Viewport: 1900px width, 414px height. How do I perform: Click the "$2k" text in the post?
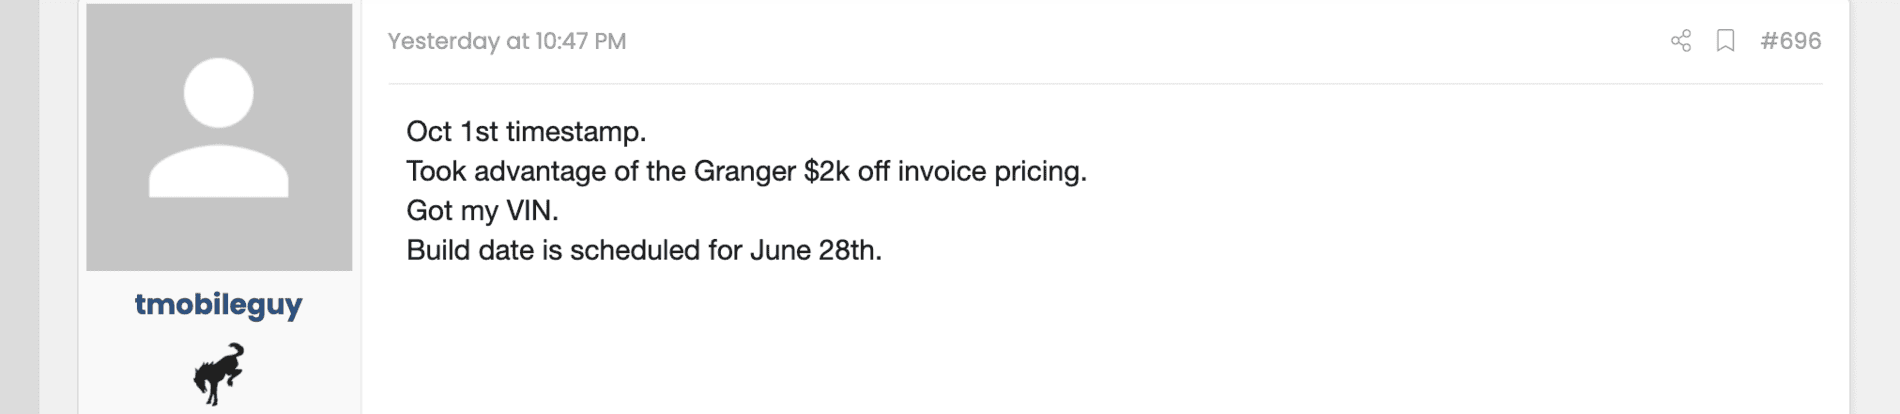click(826, 172)
